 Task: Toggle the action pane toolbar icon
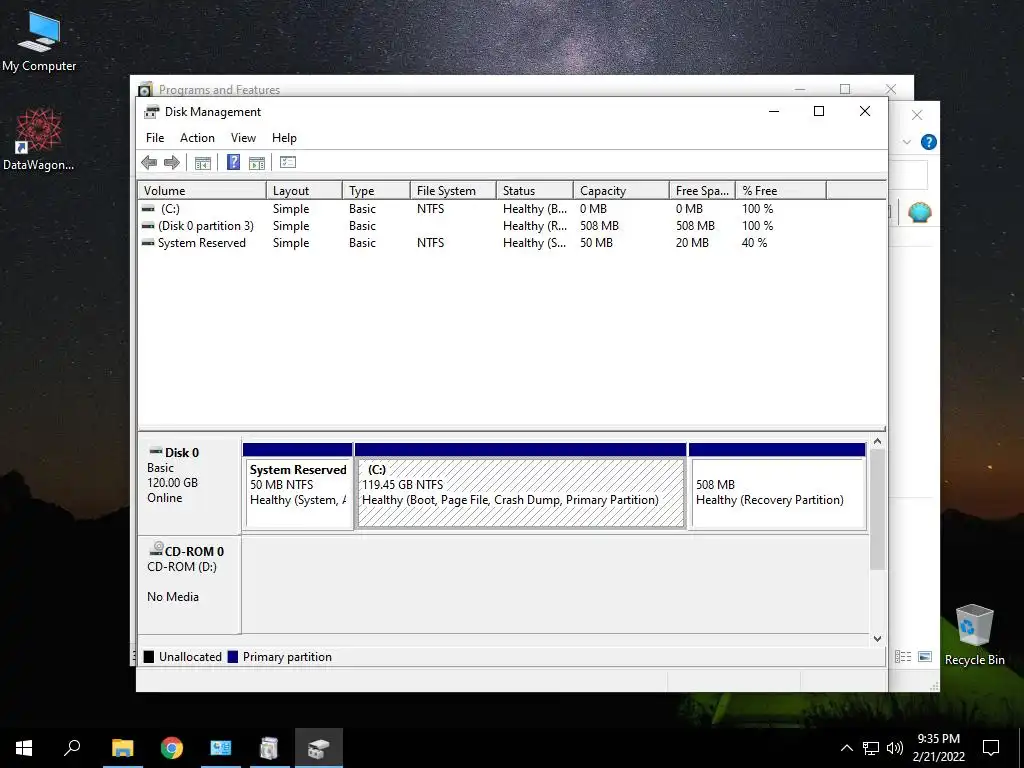(x=257, y=163)
